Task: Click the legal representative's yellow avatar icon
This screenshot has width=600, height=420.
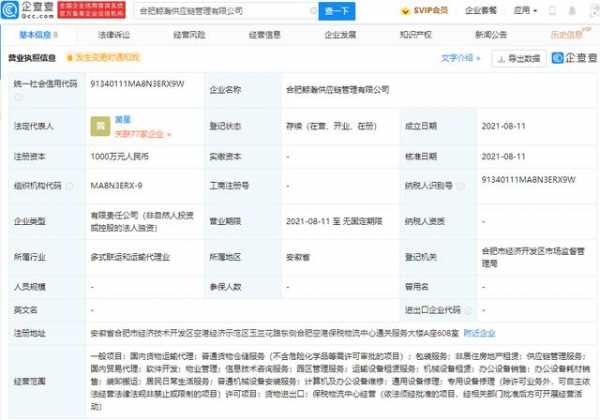Action: (x=100, y=127)
